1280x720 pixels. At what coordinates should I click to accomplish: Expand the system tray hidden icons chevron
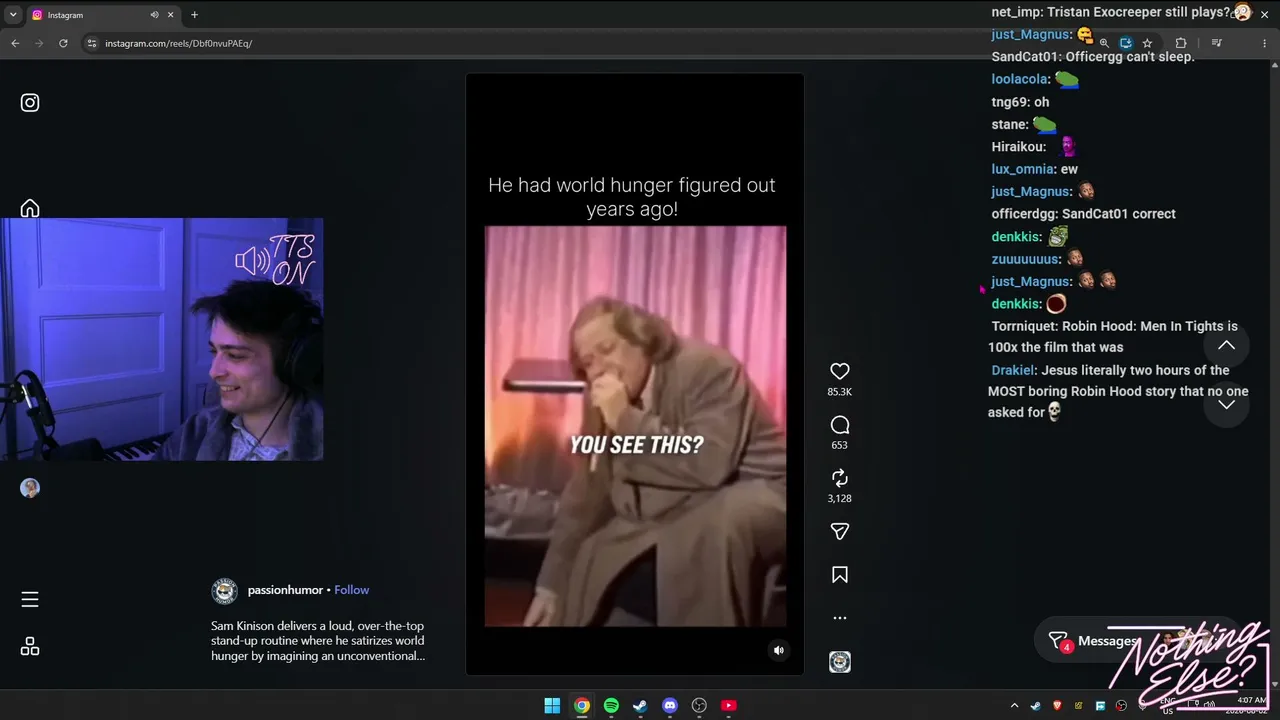(1014, 706)
